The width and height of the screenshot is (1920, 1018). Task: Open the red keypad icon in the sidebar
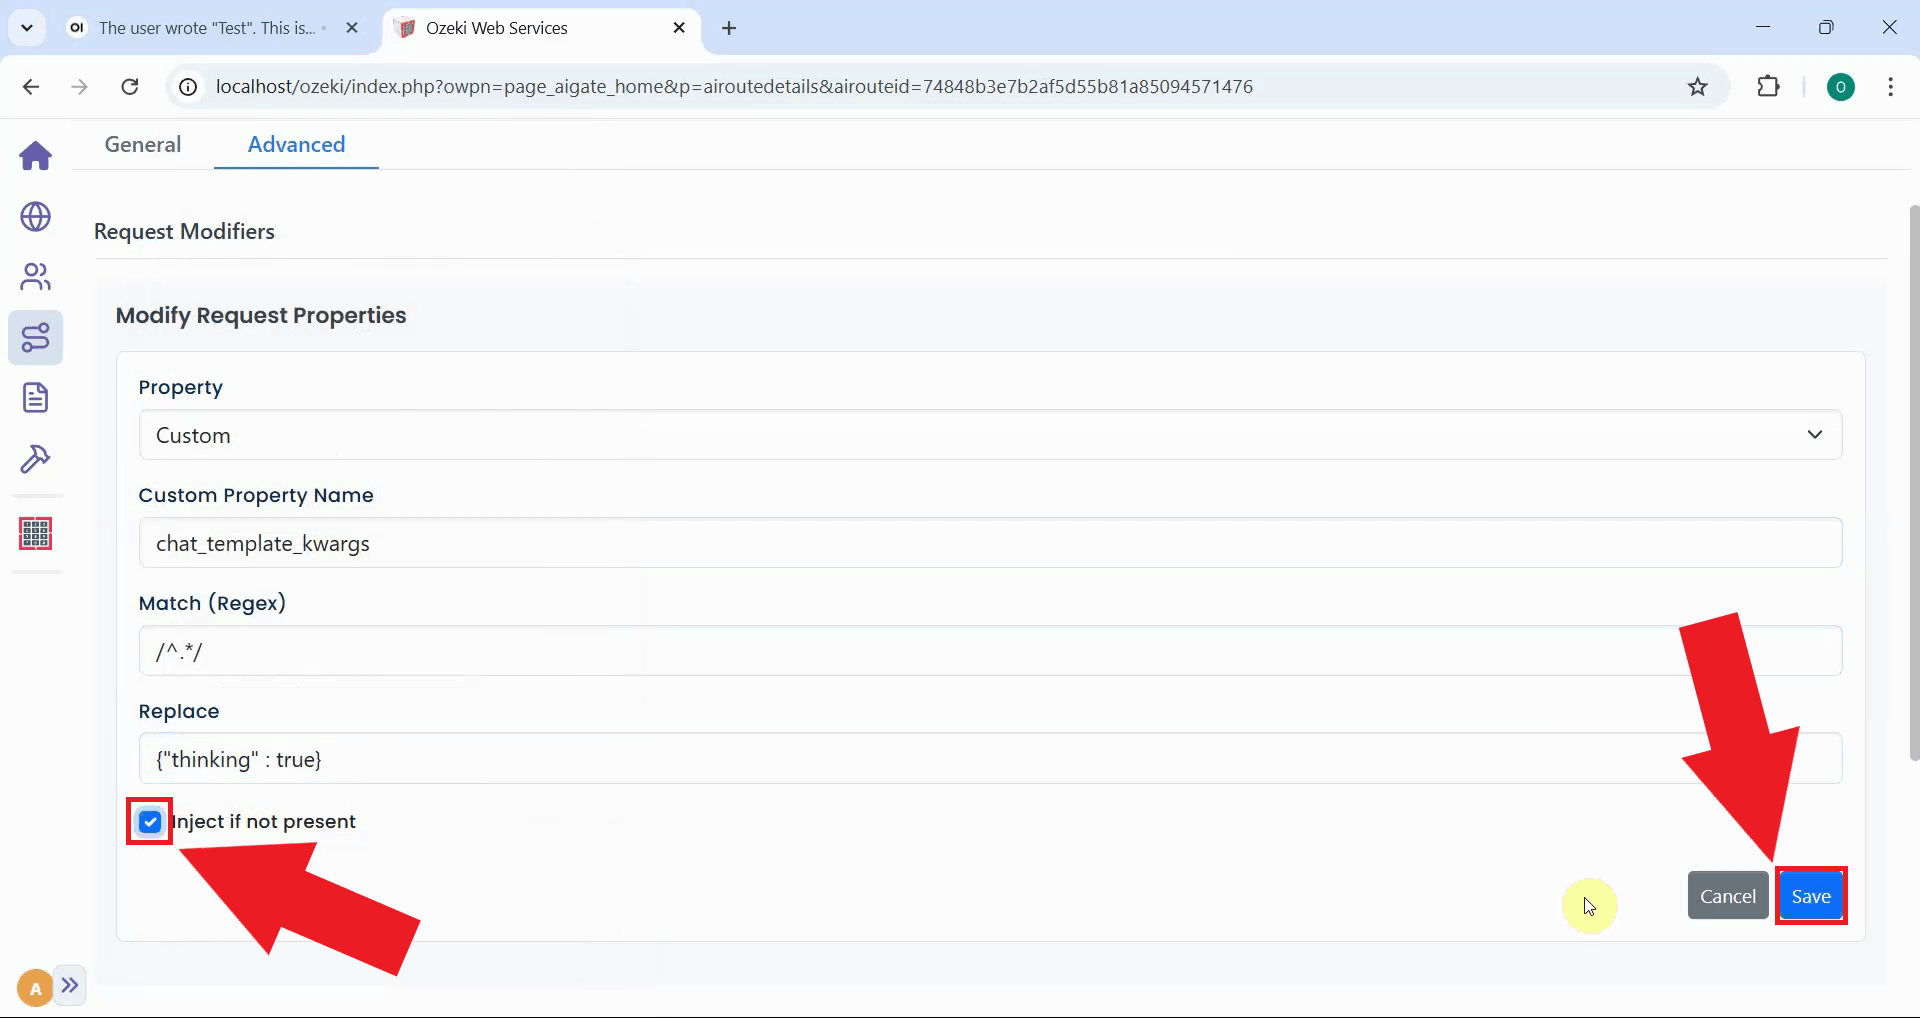click(35, 534)
